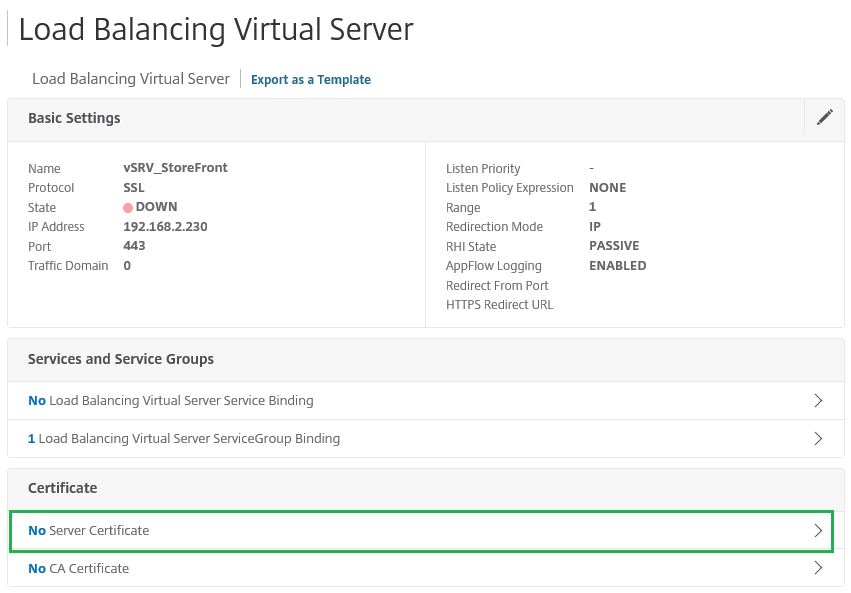
Task: Open Export as a Template
Action: (310, 79)
